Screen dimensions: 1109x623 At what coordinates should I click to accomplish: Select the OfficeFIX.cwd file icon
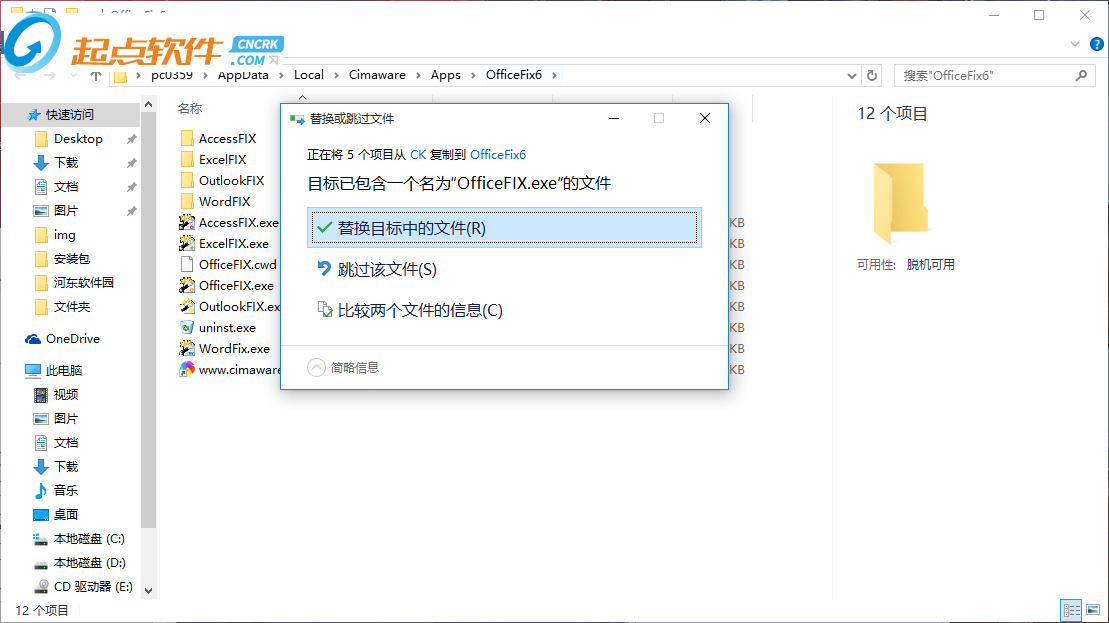pos(187,264)
